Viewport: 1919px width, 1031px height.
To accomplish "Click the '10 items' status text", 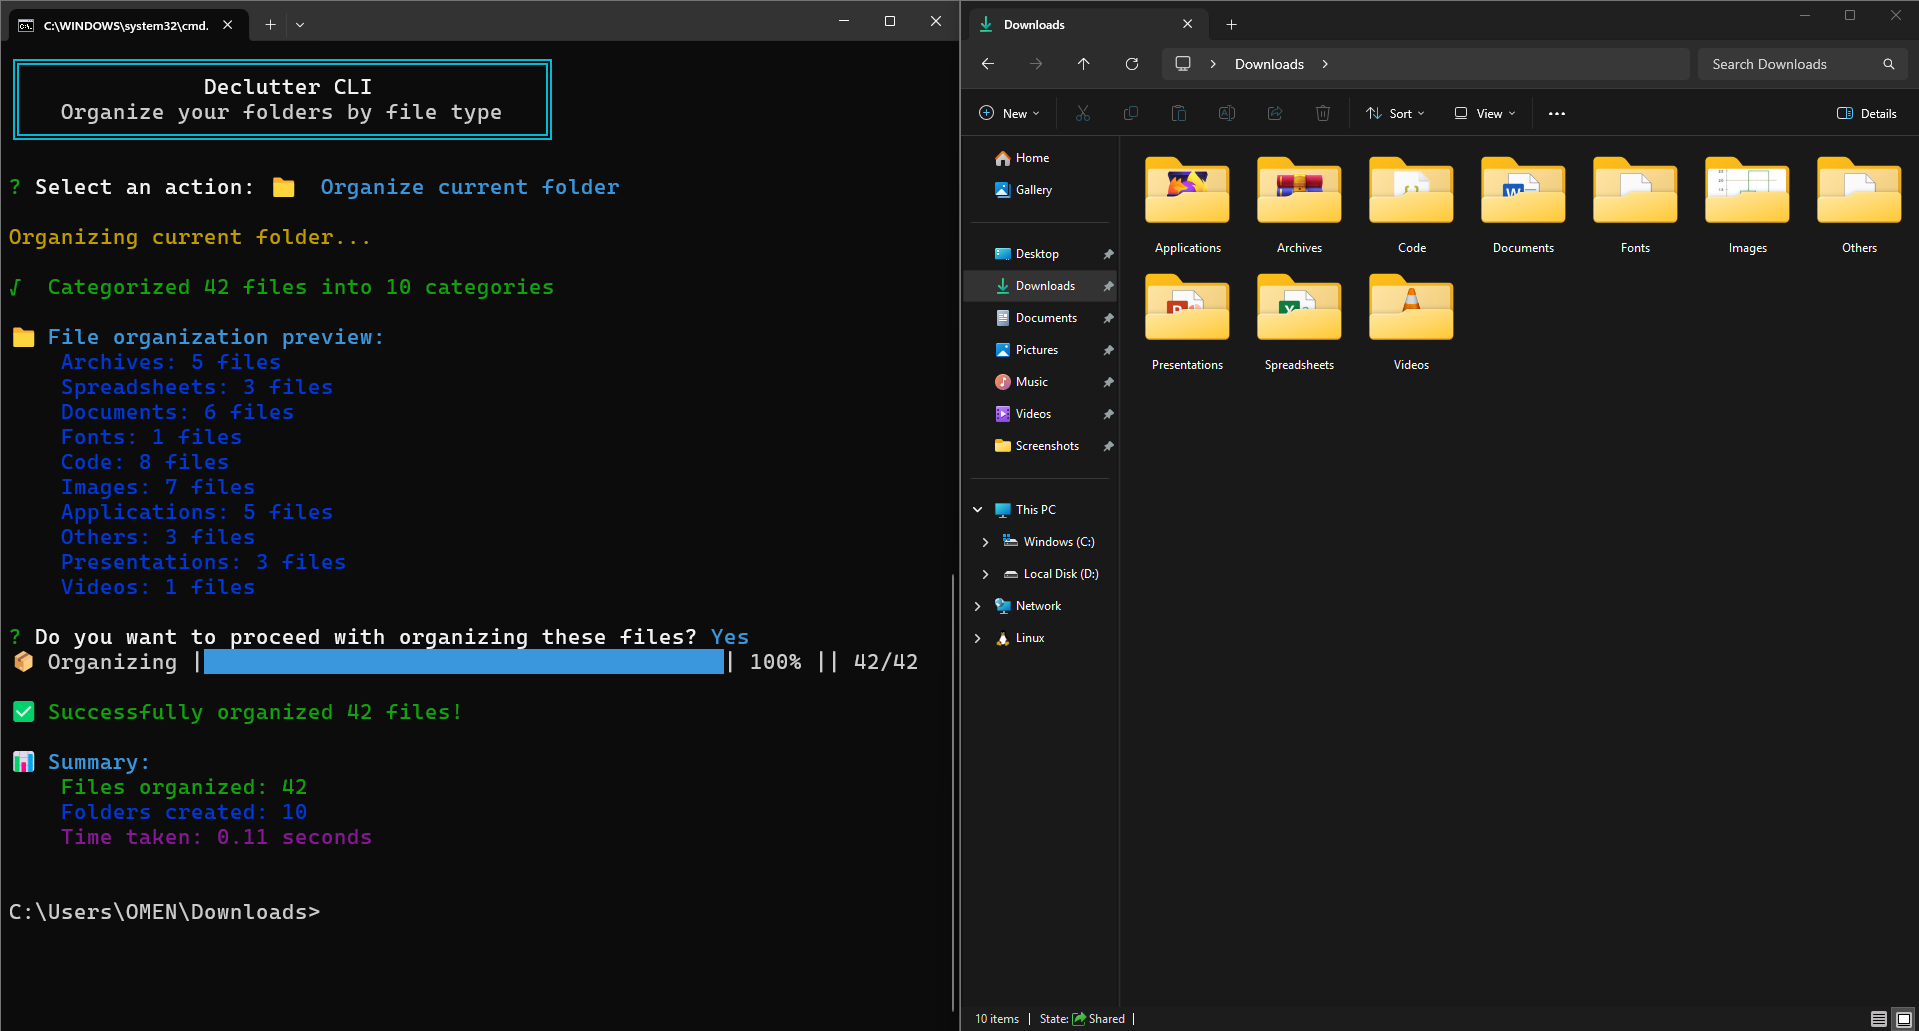I will 997,1019.
